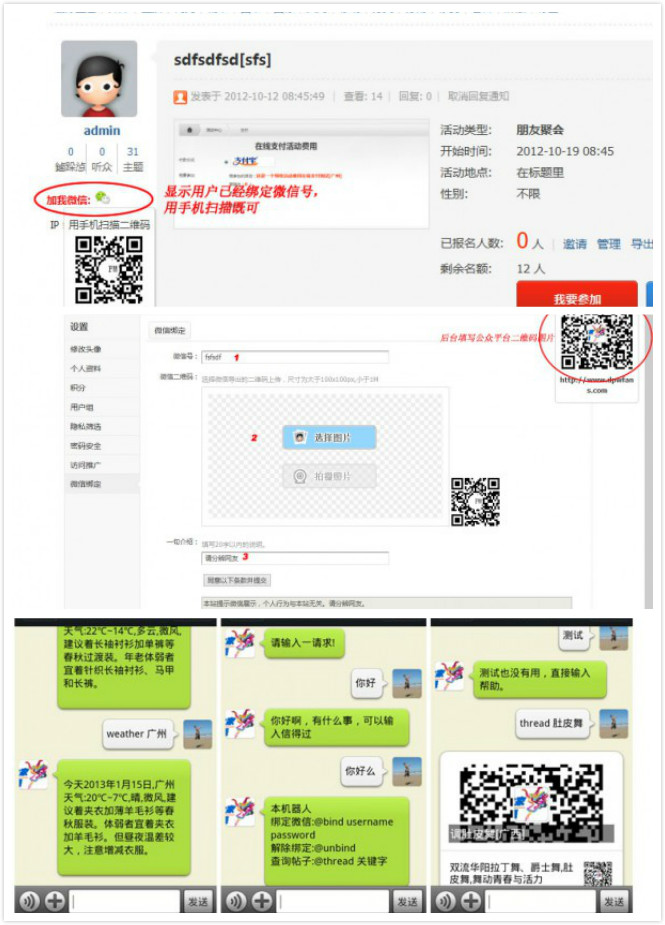The image size is (665, 925).
Task: Tap the thread 肚皮舞 message bubble
Action: (x=553, y=723)
